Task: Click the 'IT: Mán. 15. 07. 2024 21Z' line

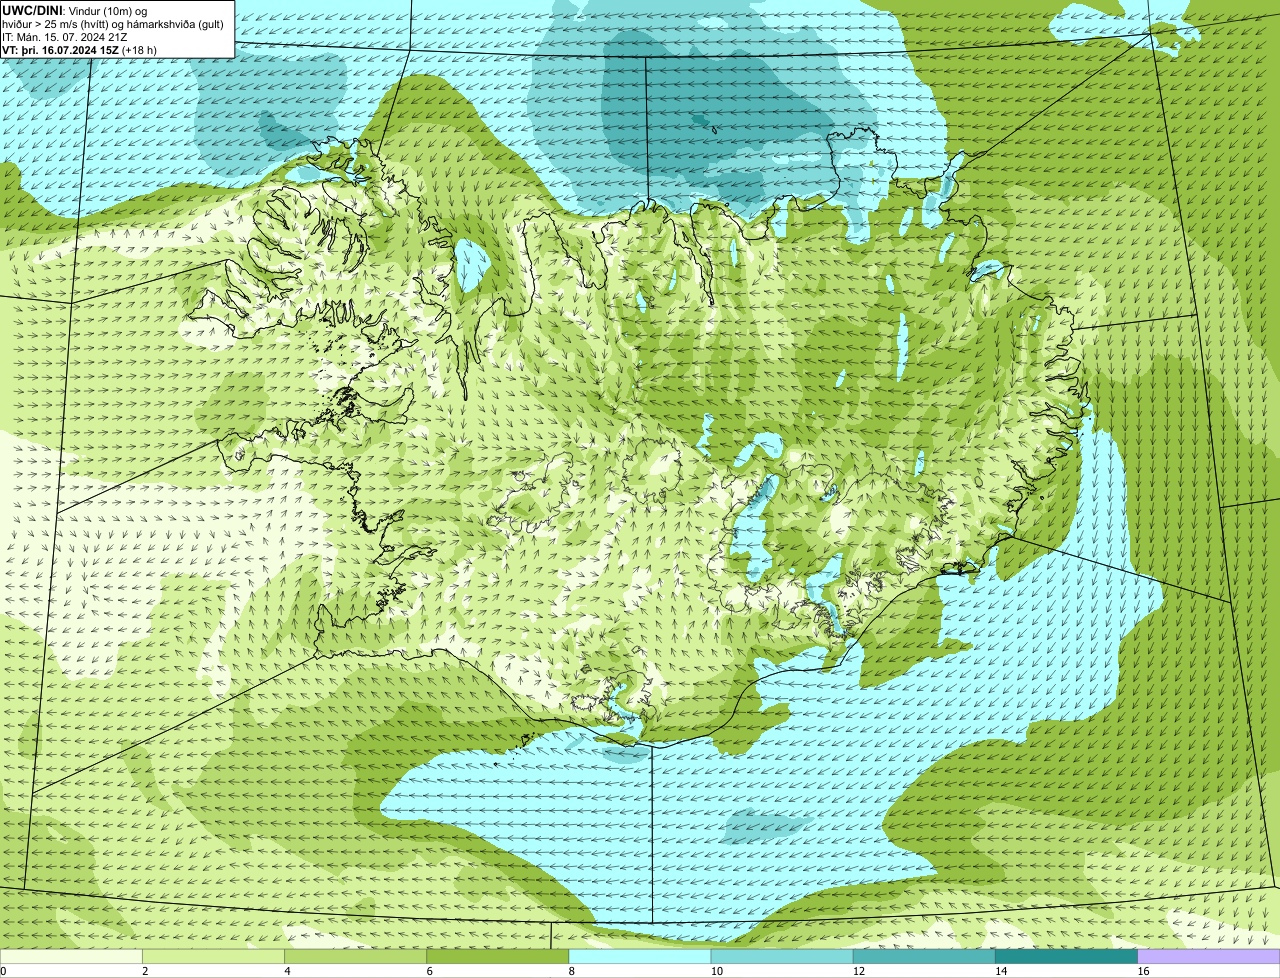Action: (64, 37)
